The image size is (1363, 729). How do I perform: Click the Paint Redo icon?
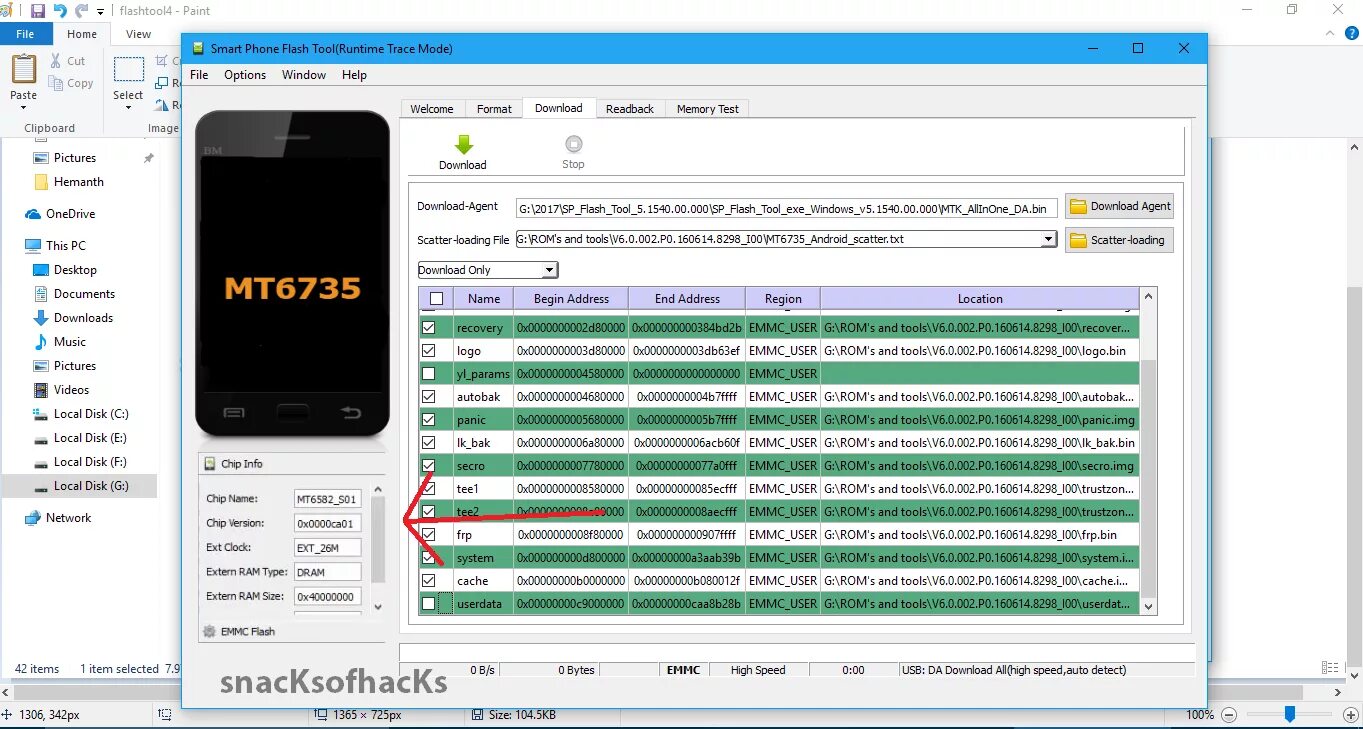tap(81, 11)
